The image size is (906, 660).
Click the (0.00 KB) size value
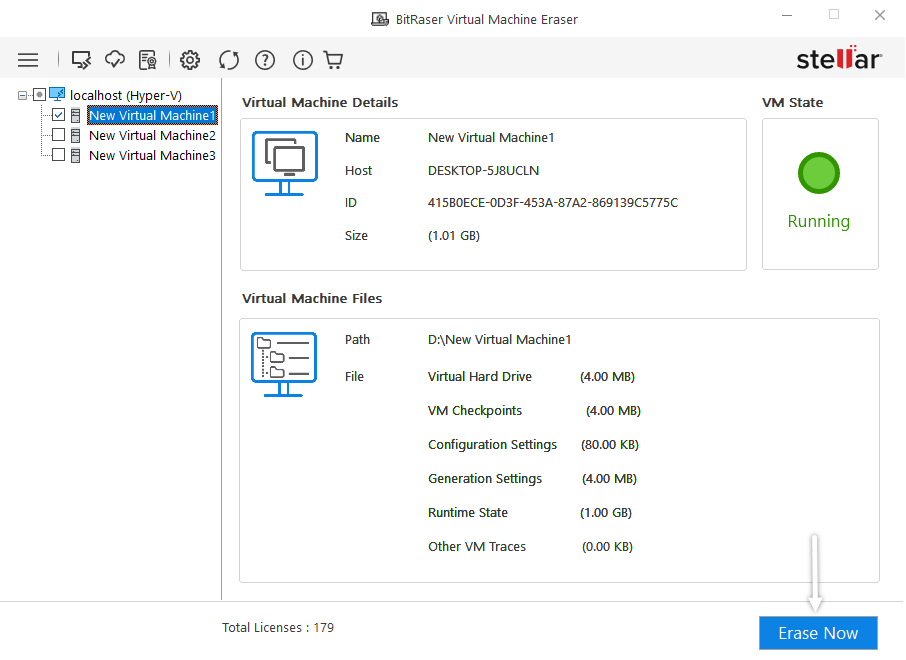coord(607,547)
